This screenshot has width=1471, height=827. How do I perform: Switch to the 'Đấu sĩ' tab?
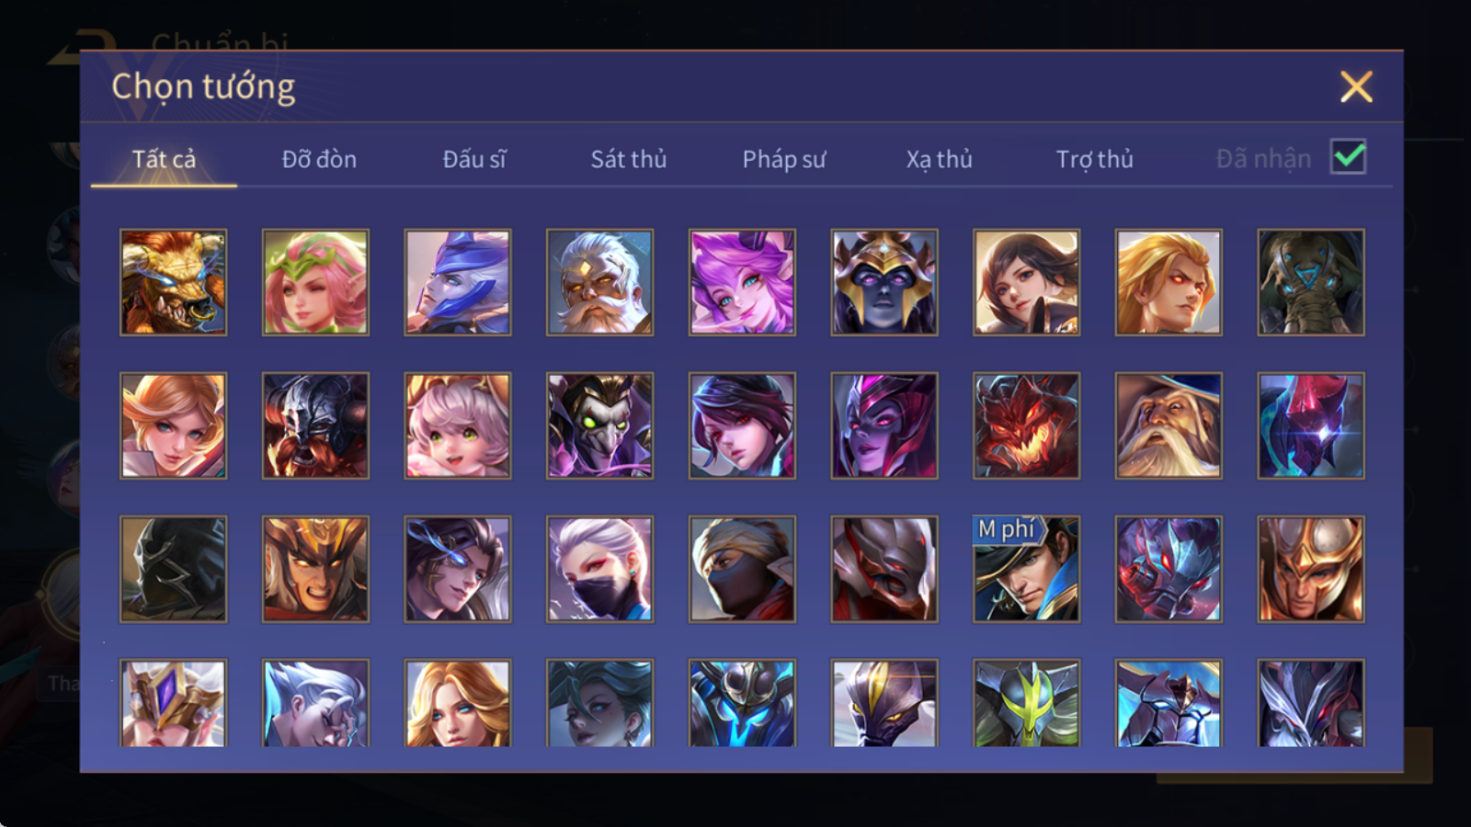click(x=474, y=159)
